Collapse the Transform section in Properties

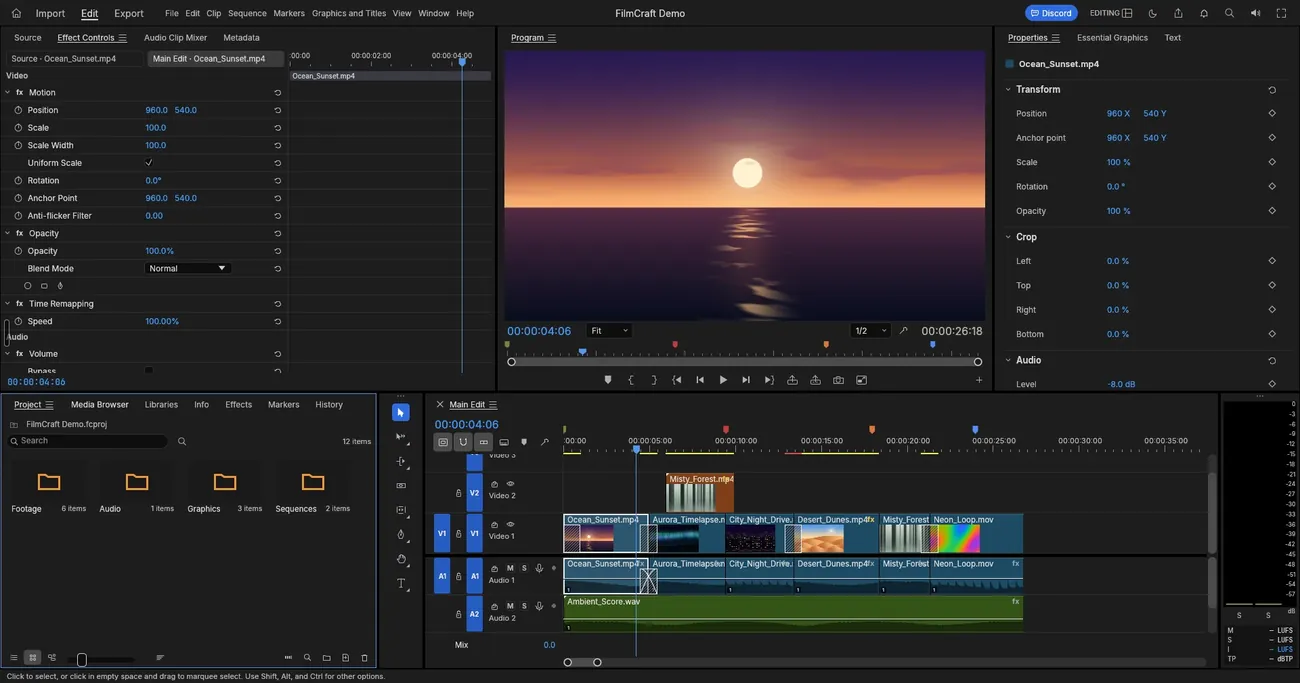pyautogui.click(x=1008, y=89)
